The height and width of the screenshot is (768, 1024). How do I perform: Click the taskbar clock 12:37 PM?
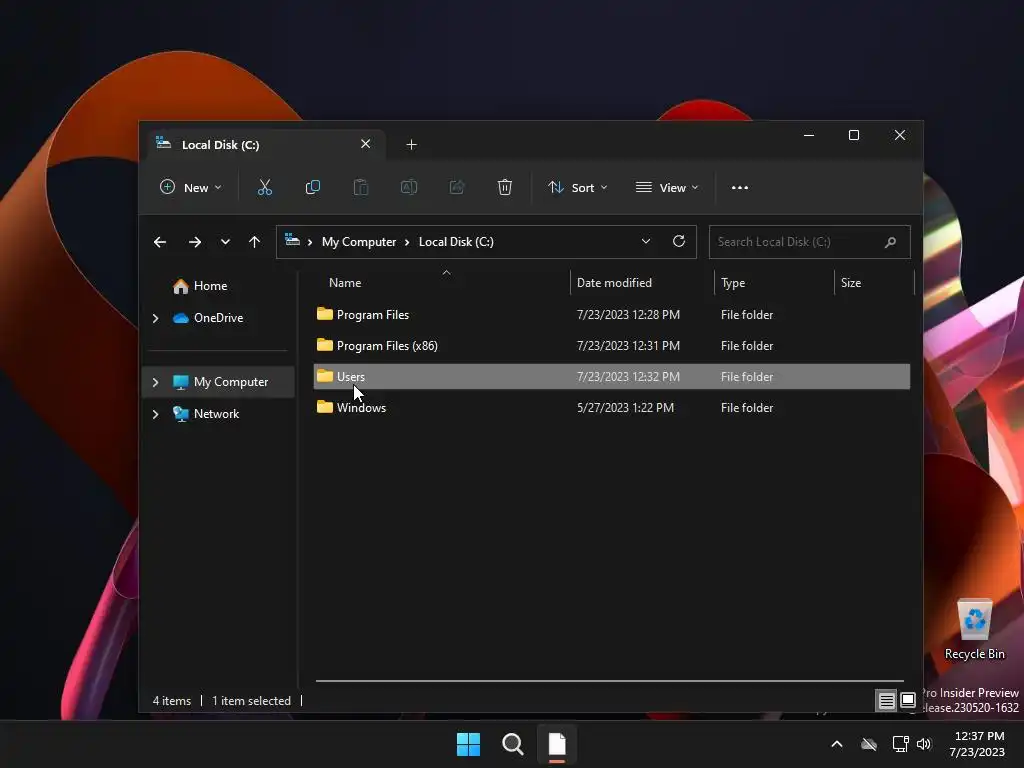point(978,736)
